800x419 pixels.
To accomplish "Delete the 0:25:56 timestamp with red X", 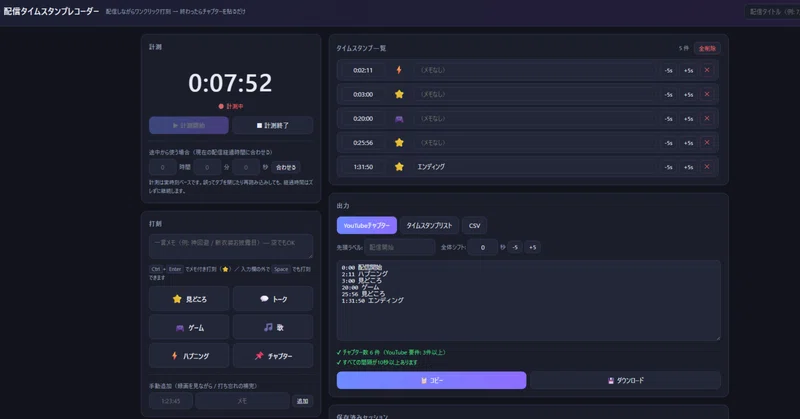I will [x=707, y=142].
